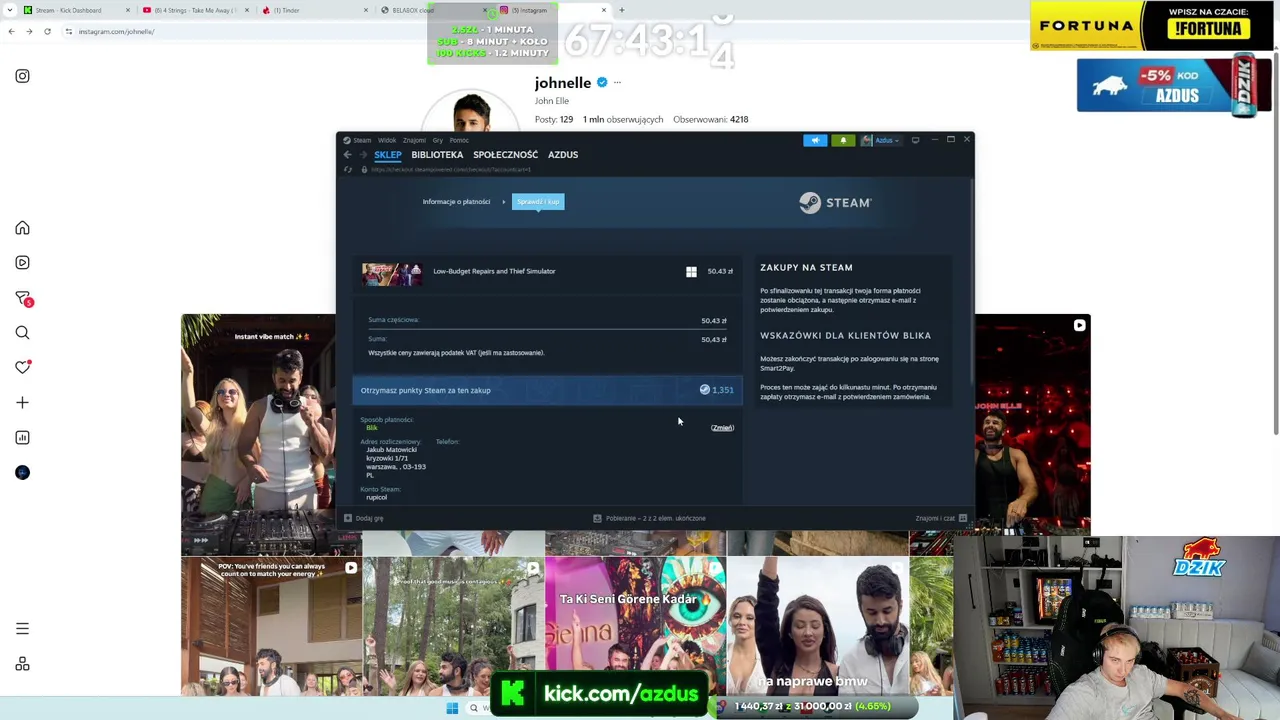This screenshot has width=1280, height=720.
Task: Click Steam announcements megaphone button
Action: tap(815, 140)
